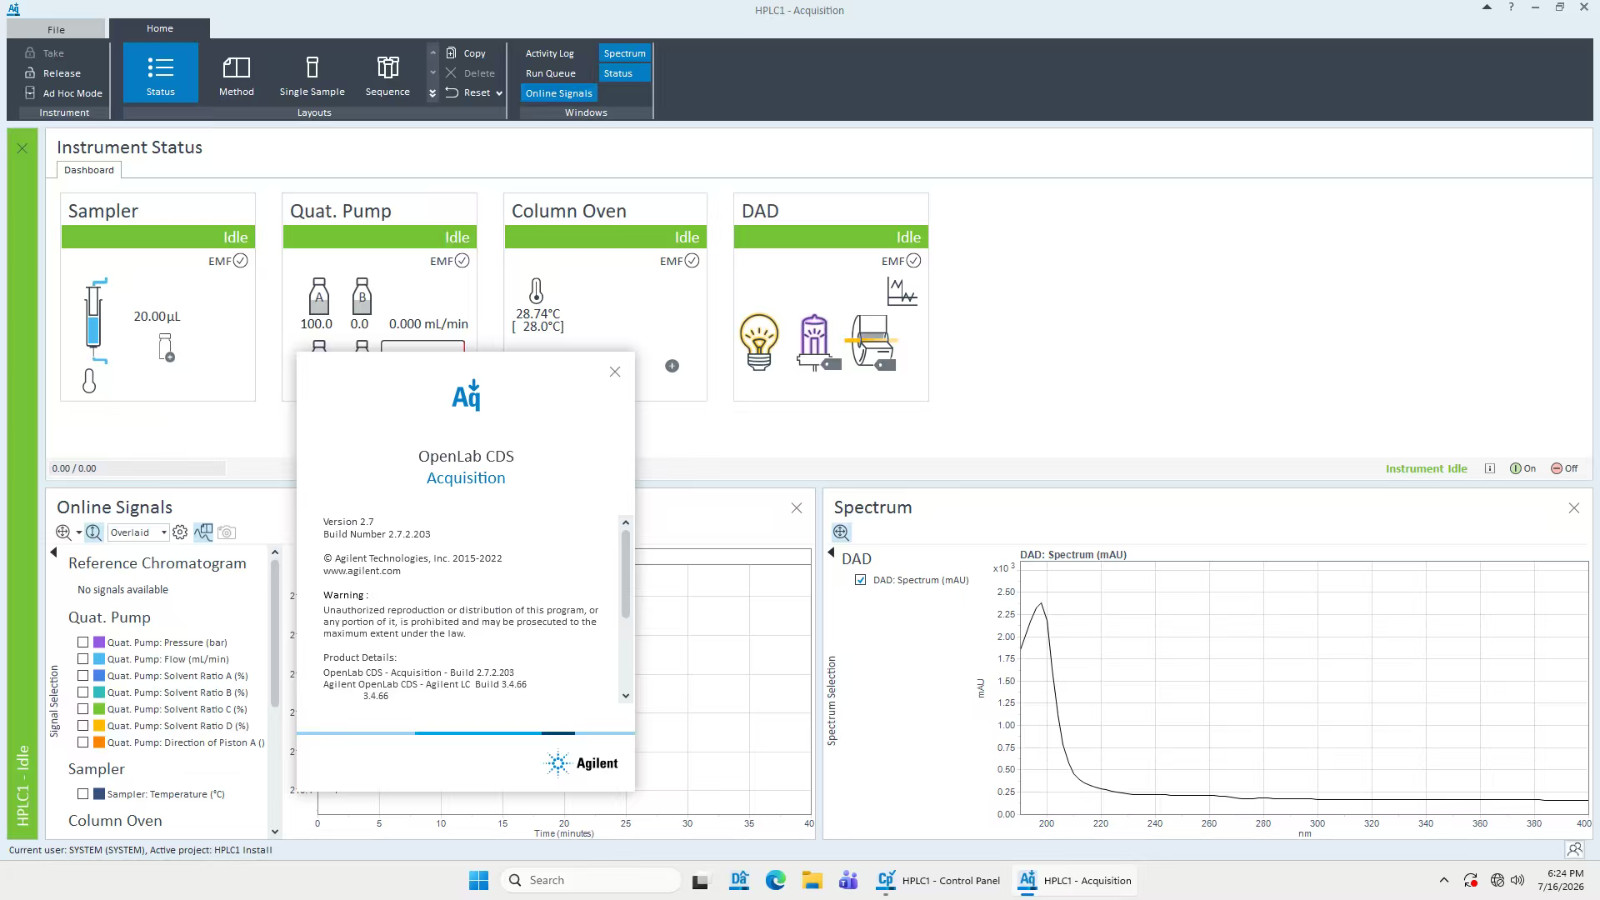Click the DAD flow cell icon
Viewport: 1600px width, 900px height.
point(873,342)
